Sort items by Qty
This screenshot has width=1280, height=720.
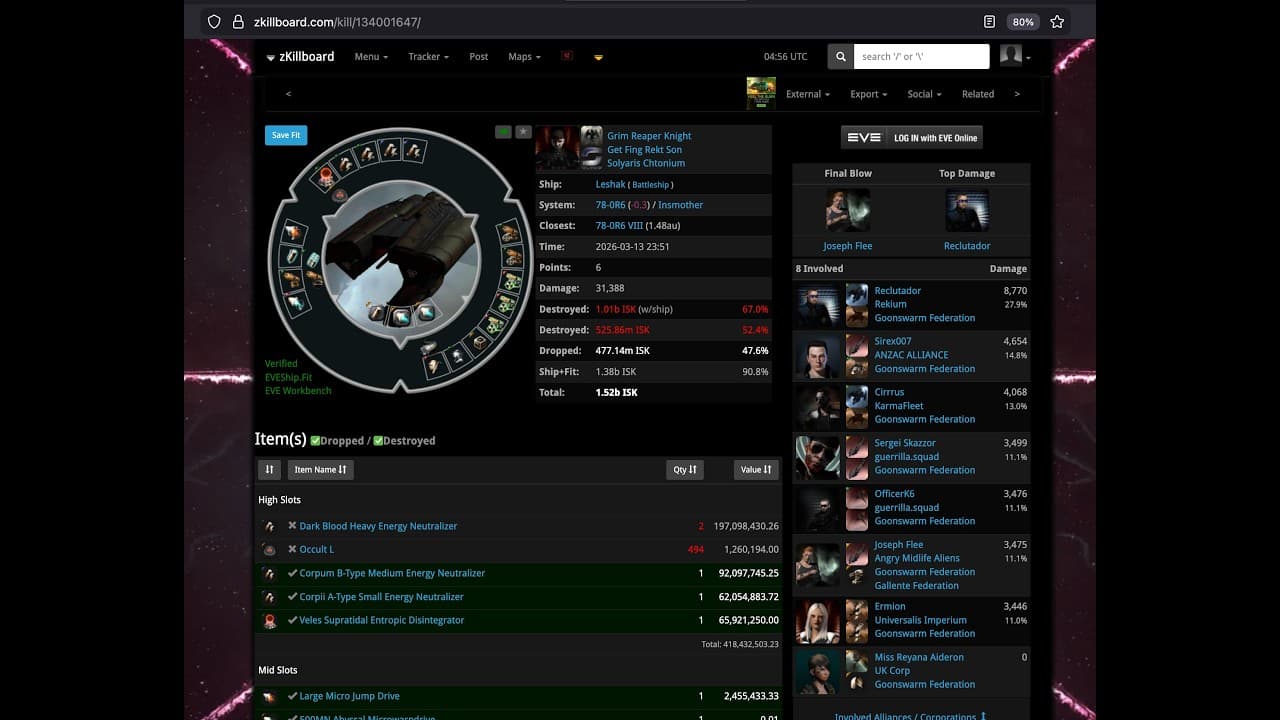685,469
